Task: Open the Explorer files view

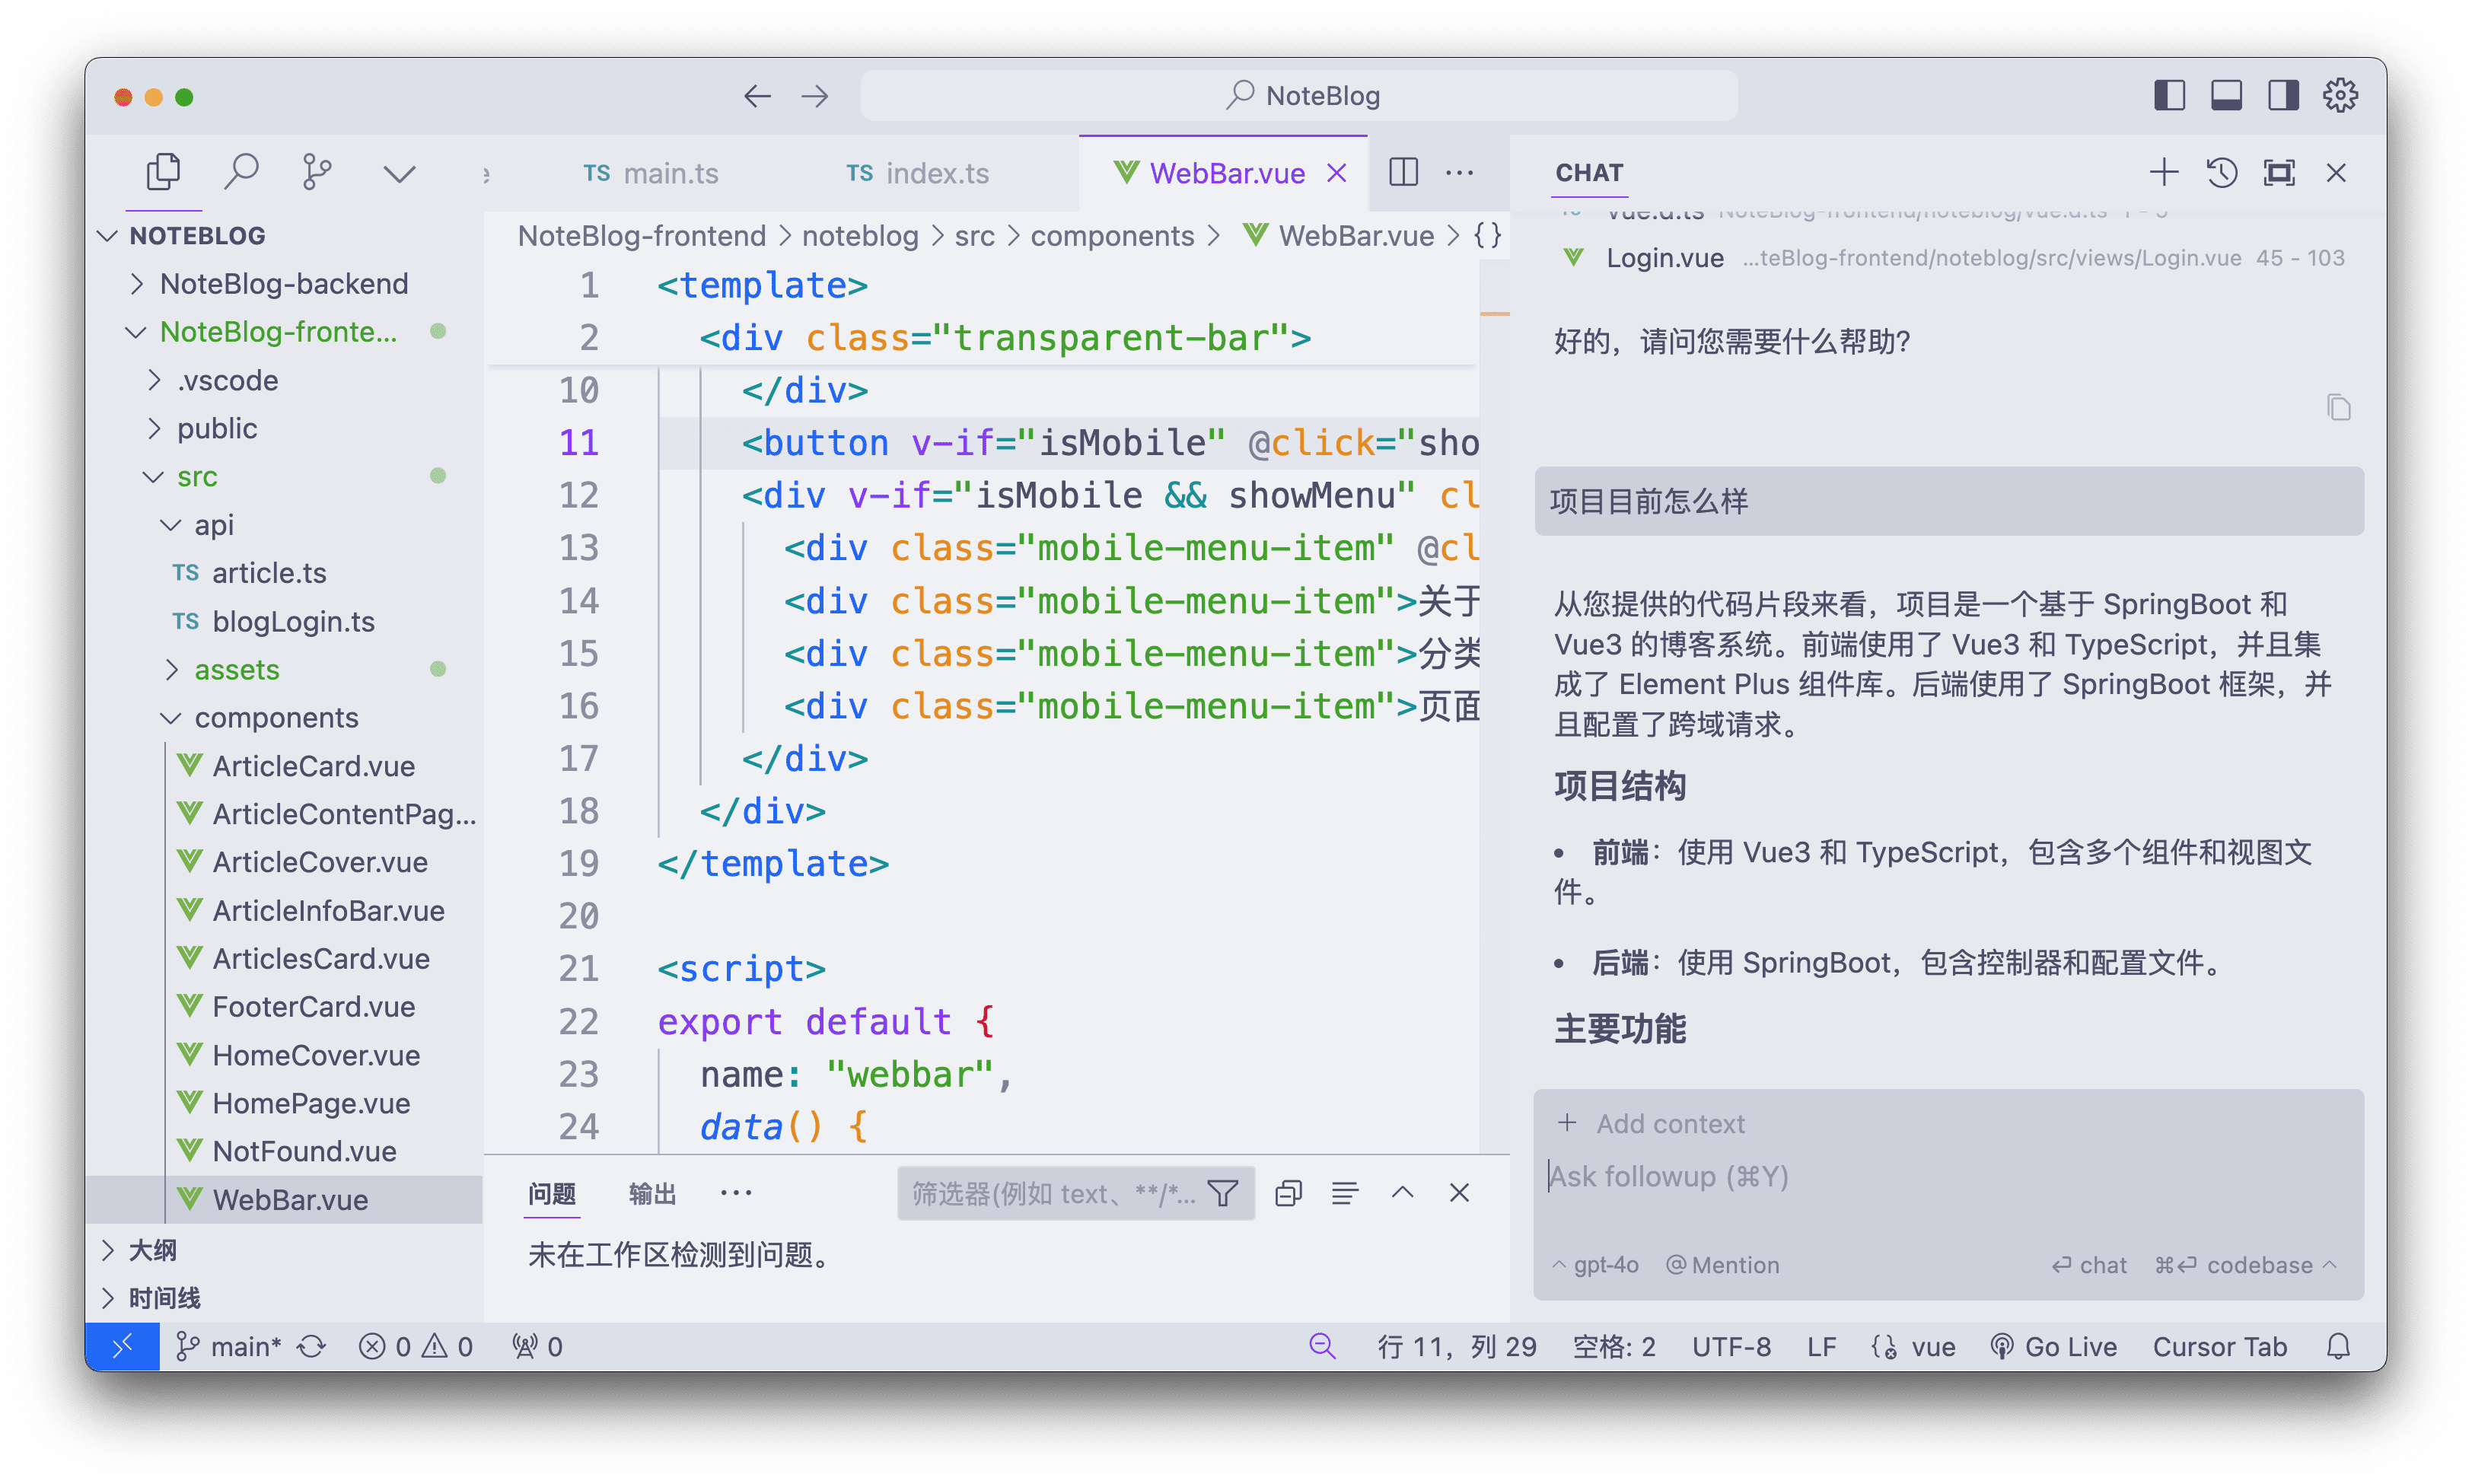Action: click(x=163, y=173)
